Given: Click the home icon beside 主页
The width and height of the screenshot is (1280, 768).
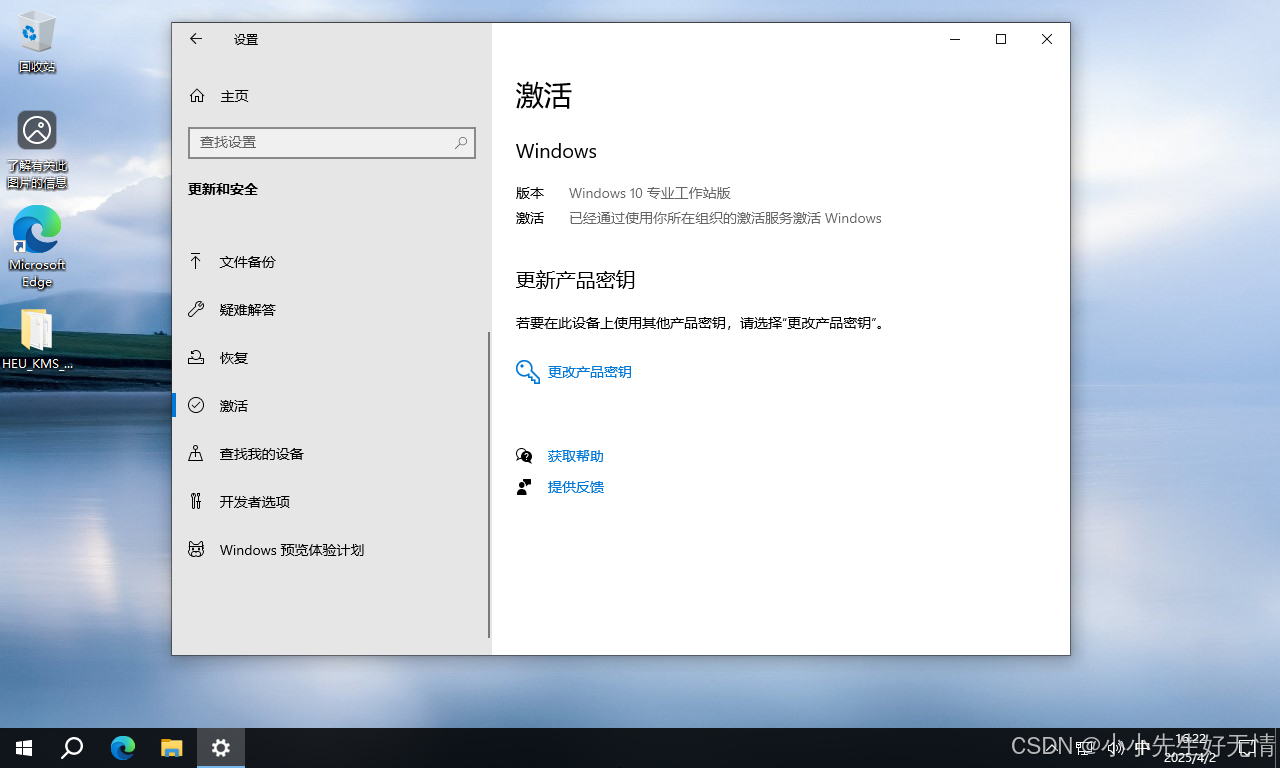Looking at the screenshot, I should tap(197, 96).
